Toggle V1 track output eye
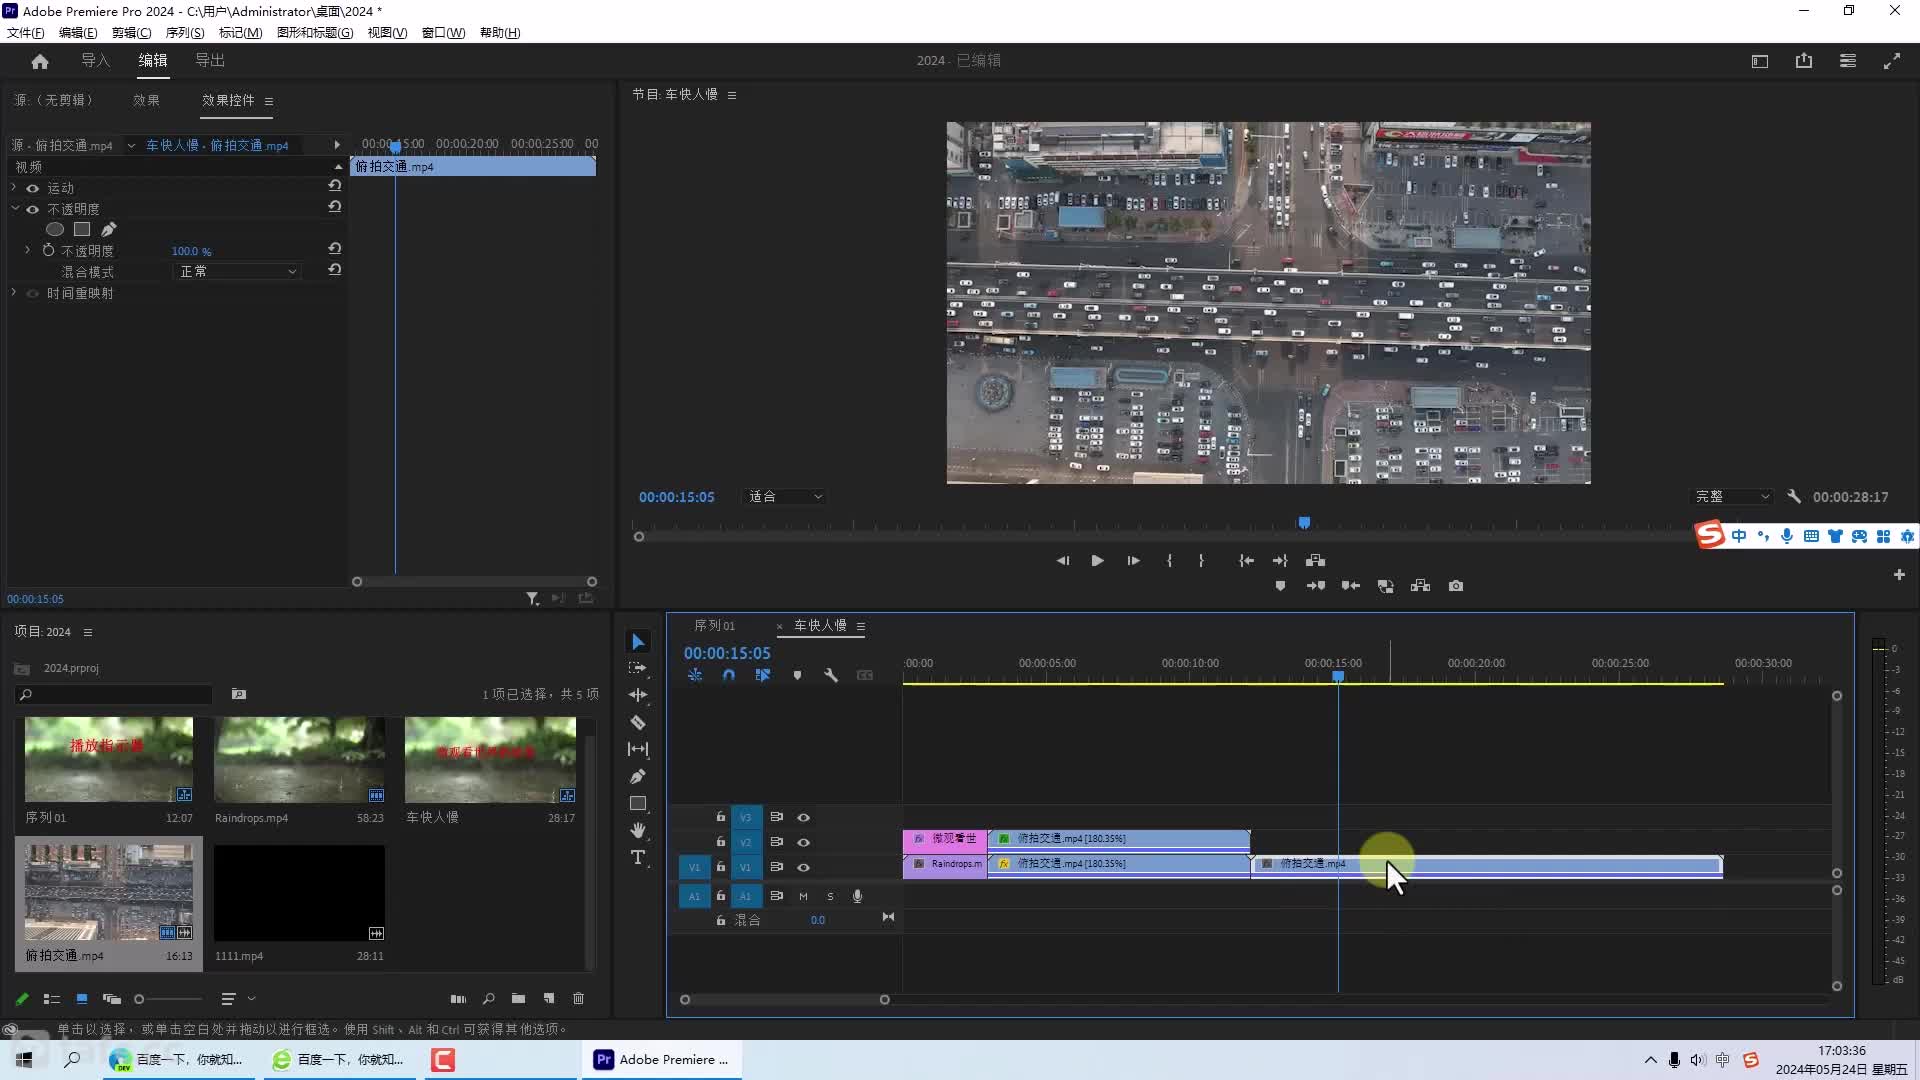Screen dimensions: 1920x1080 click(803, 868)
